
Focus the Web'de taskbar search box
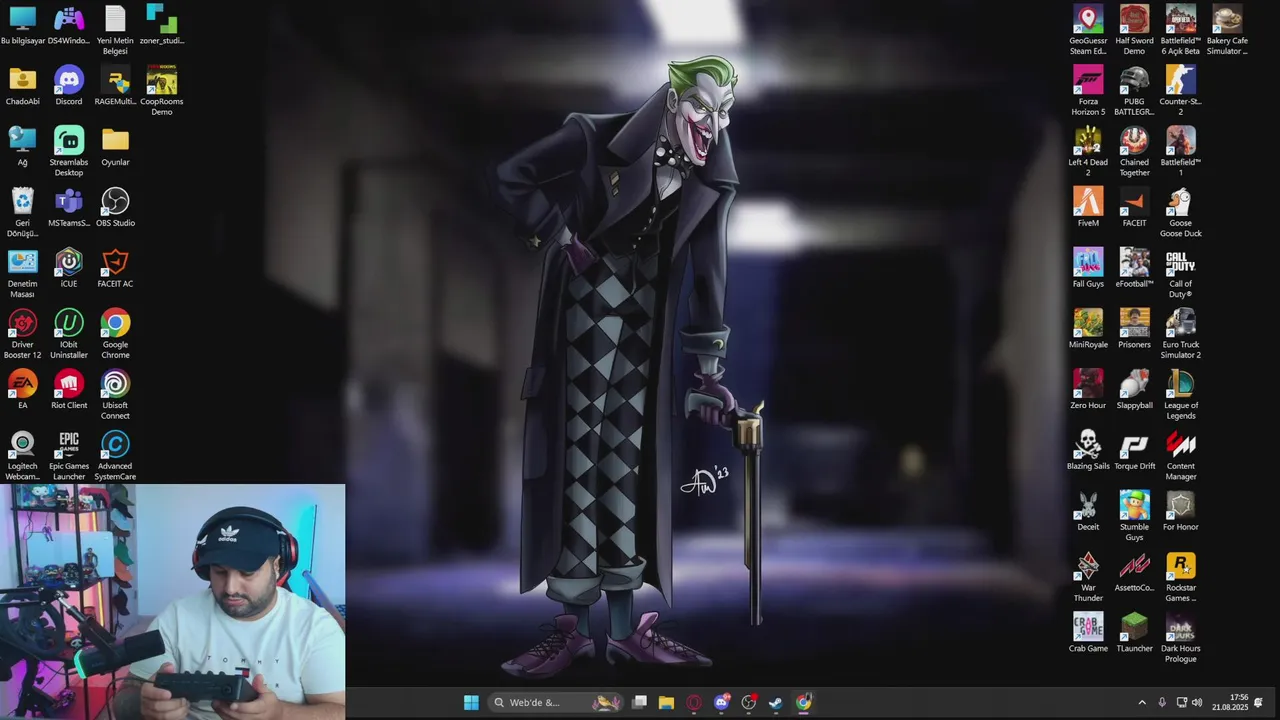pos(555,702)
